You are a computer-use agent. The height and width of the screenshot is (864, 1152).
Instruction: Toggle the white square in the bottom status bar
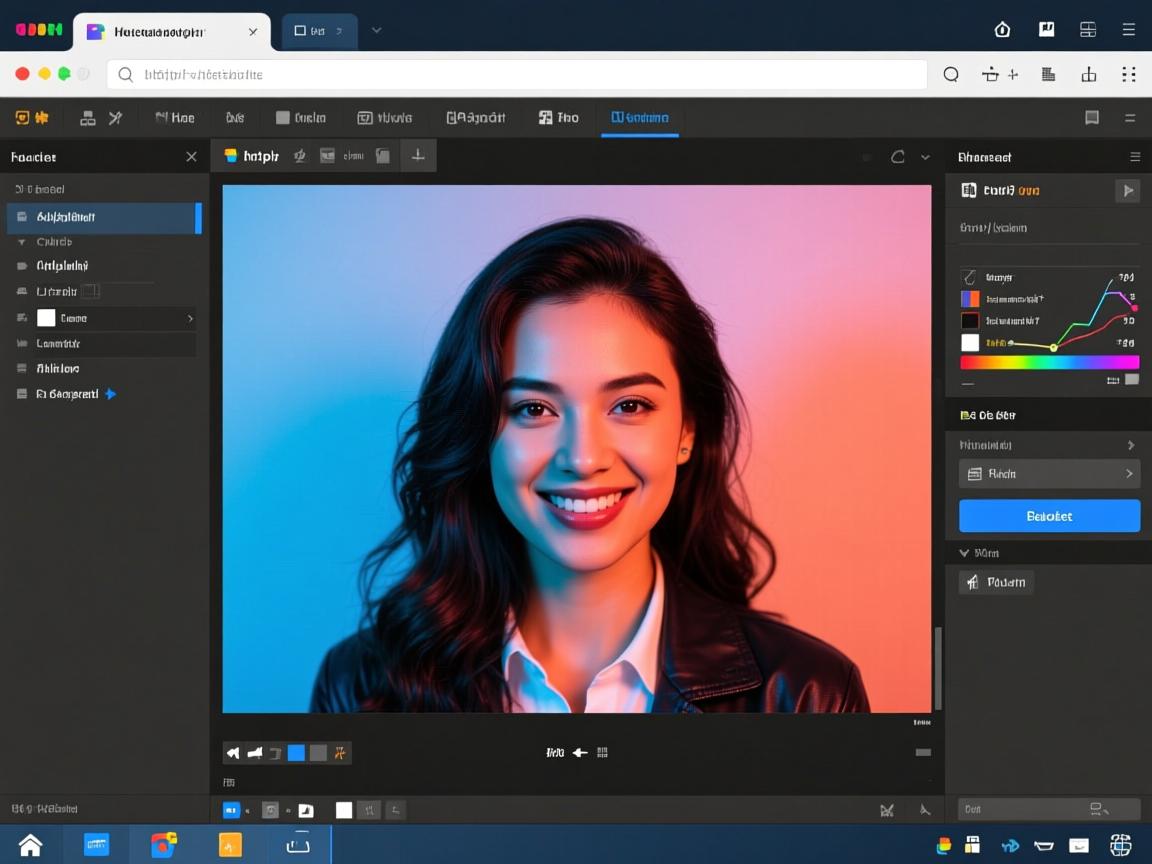344,810
